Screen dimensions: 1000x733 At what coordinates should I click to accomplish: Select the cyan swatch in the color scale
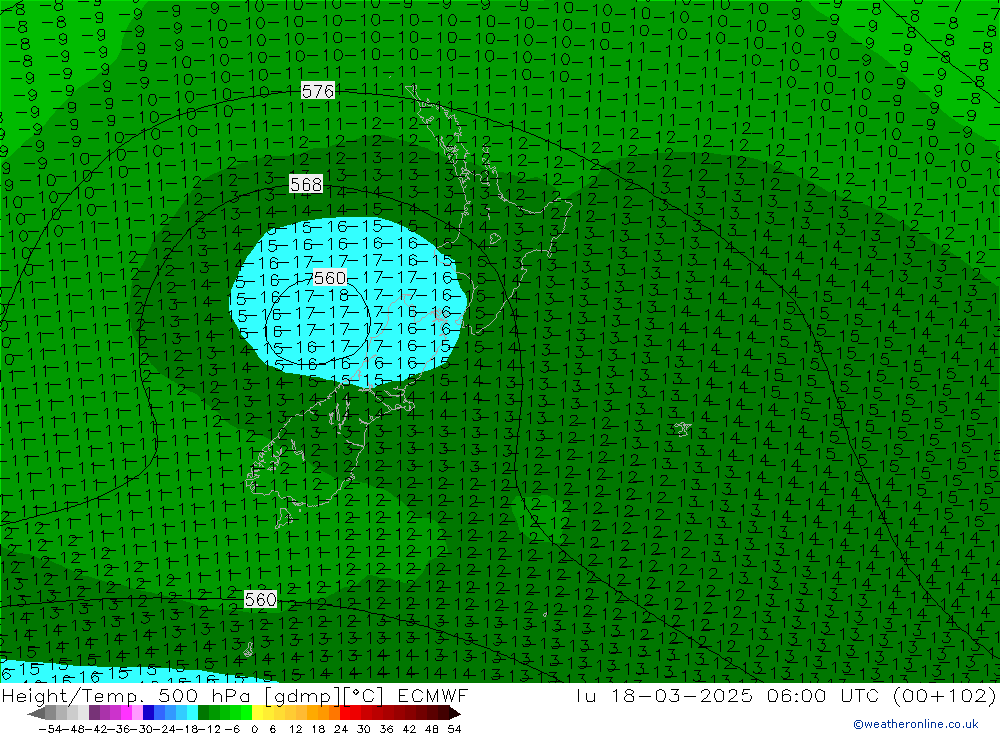tap(192, 713)
